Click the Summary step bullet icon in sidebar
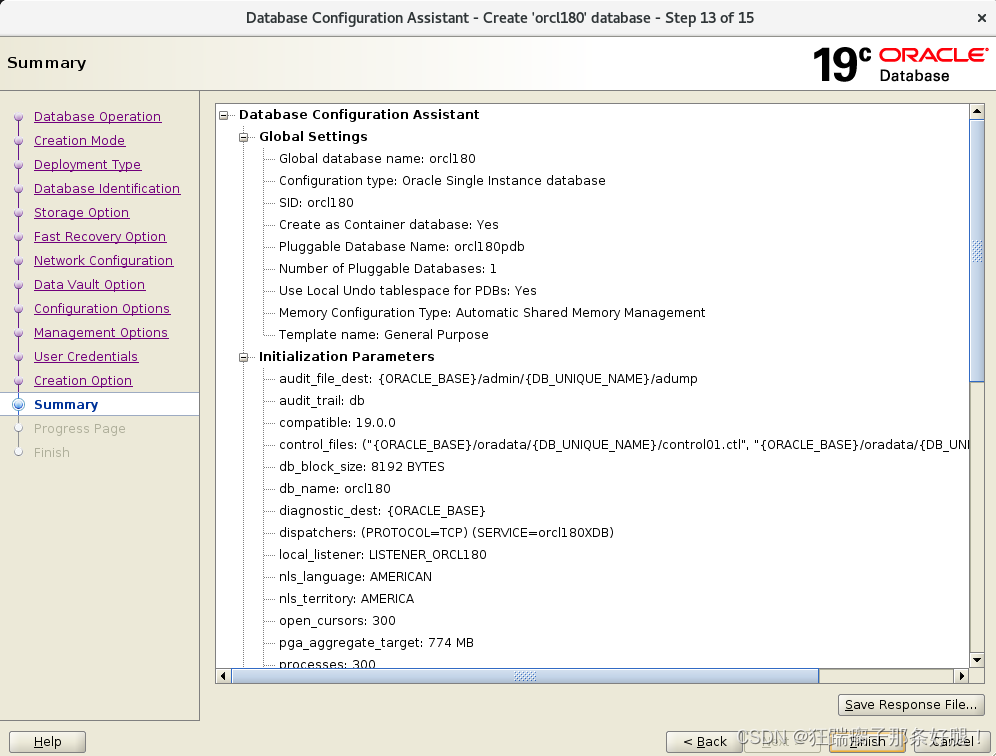 (20, 404)
